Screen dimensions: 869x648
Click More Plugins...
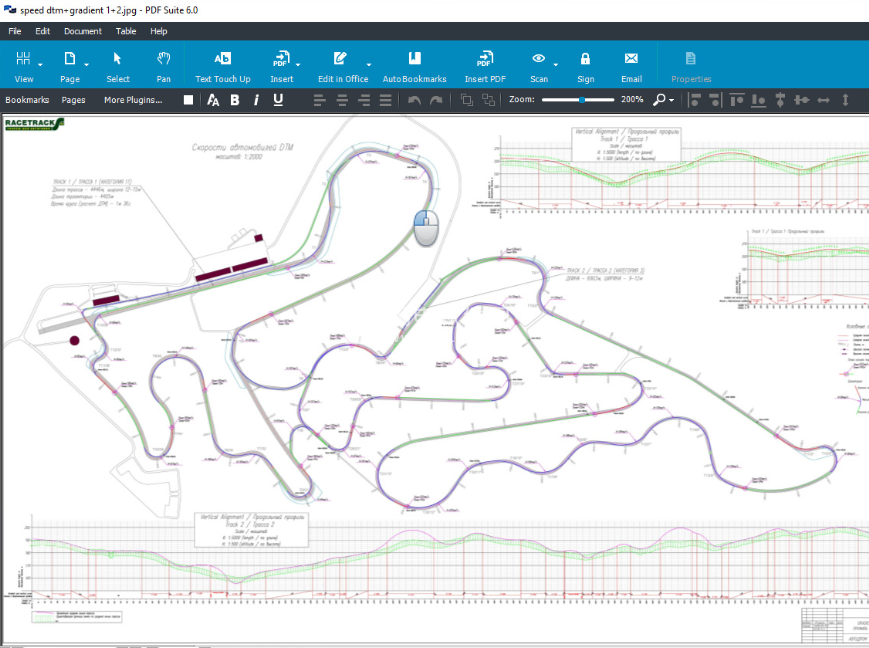pyautogui.click(x=133, y=100)
